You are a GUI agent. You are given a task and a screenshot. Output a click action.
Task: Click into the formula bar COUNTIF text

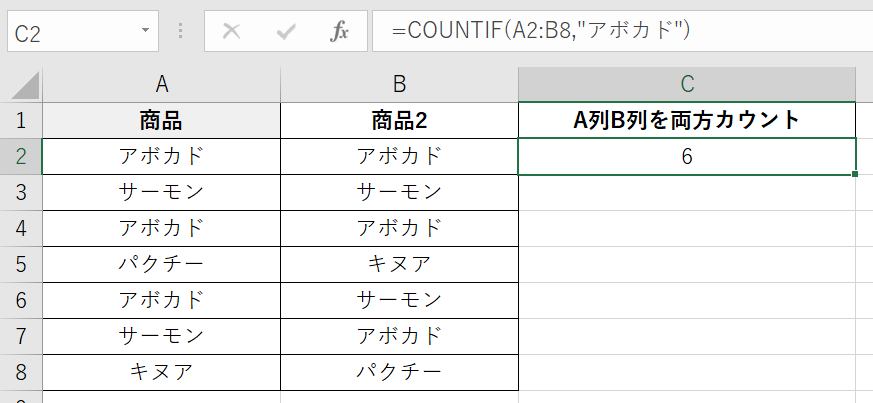(540, 32)
